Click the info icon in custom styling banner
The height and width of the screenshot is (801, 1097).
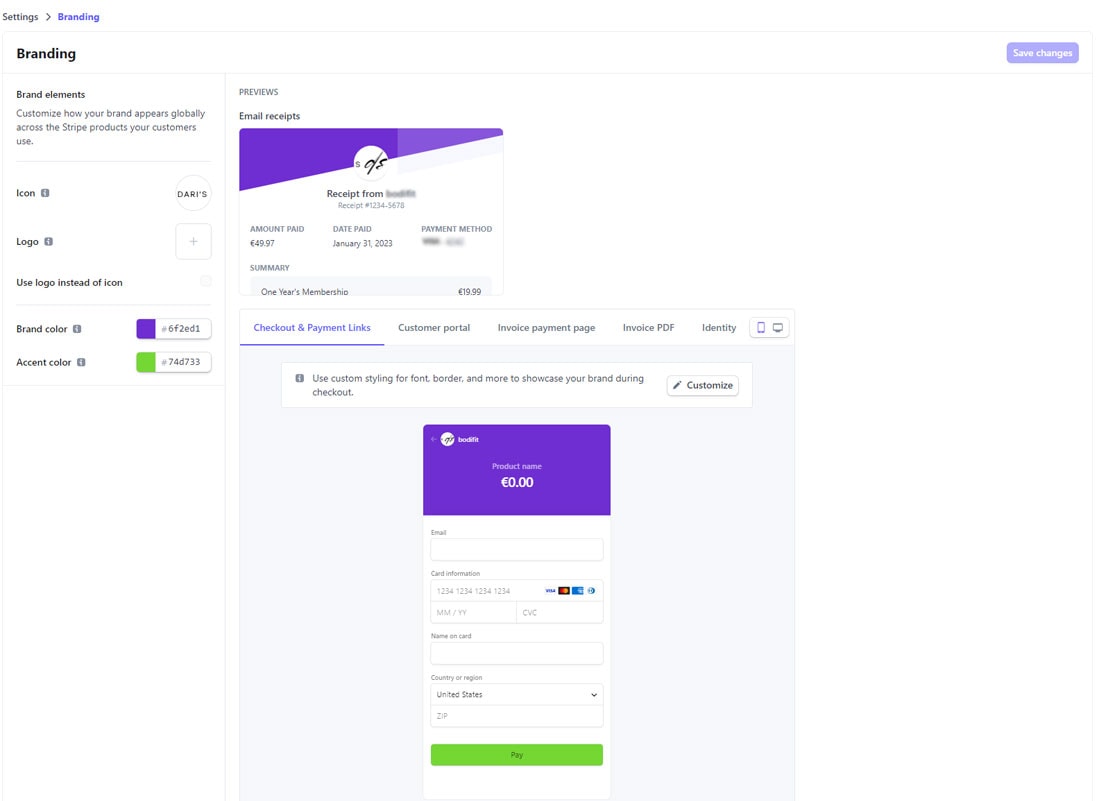click(x=299, y=378)
